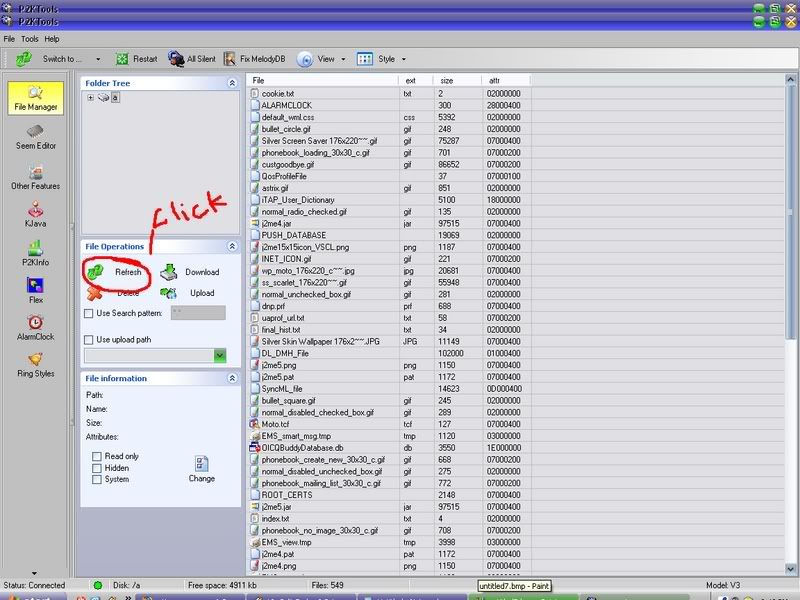Click the Download file operation icon
Viewport: 800px width, 600px height.
pos(168,272)
